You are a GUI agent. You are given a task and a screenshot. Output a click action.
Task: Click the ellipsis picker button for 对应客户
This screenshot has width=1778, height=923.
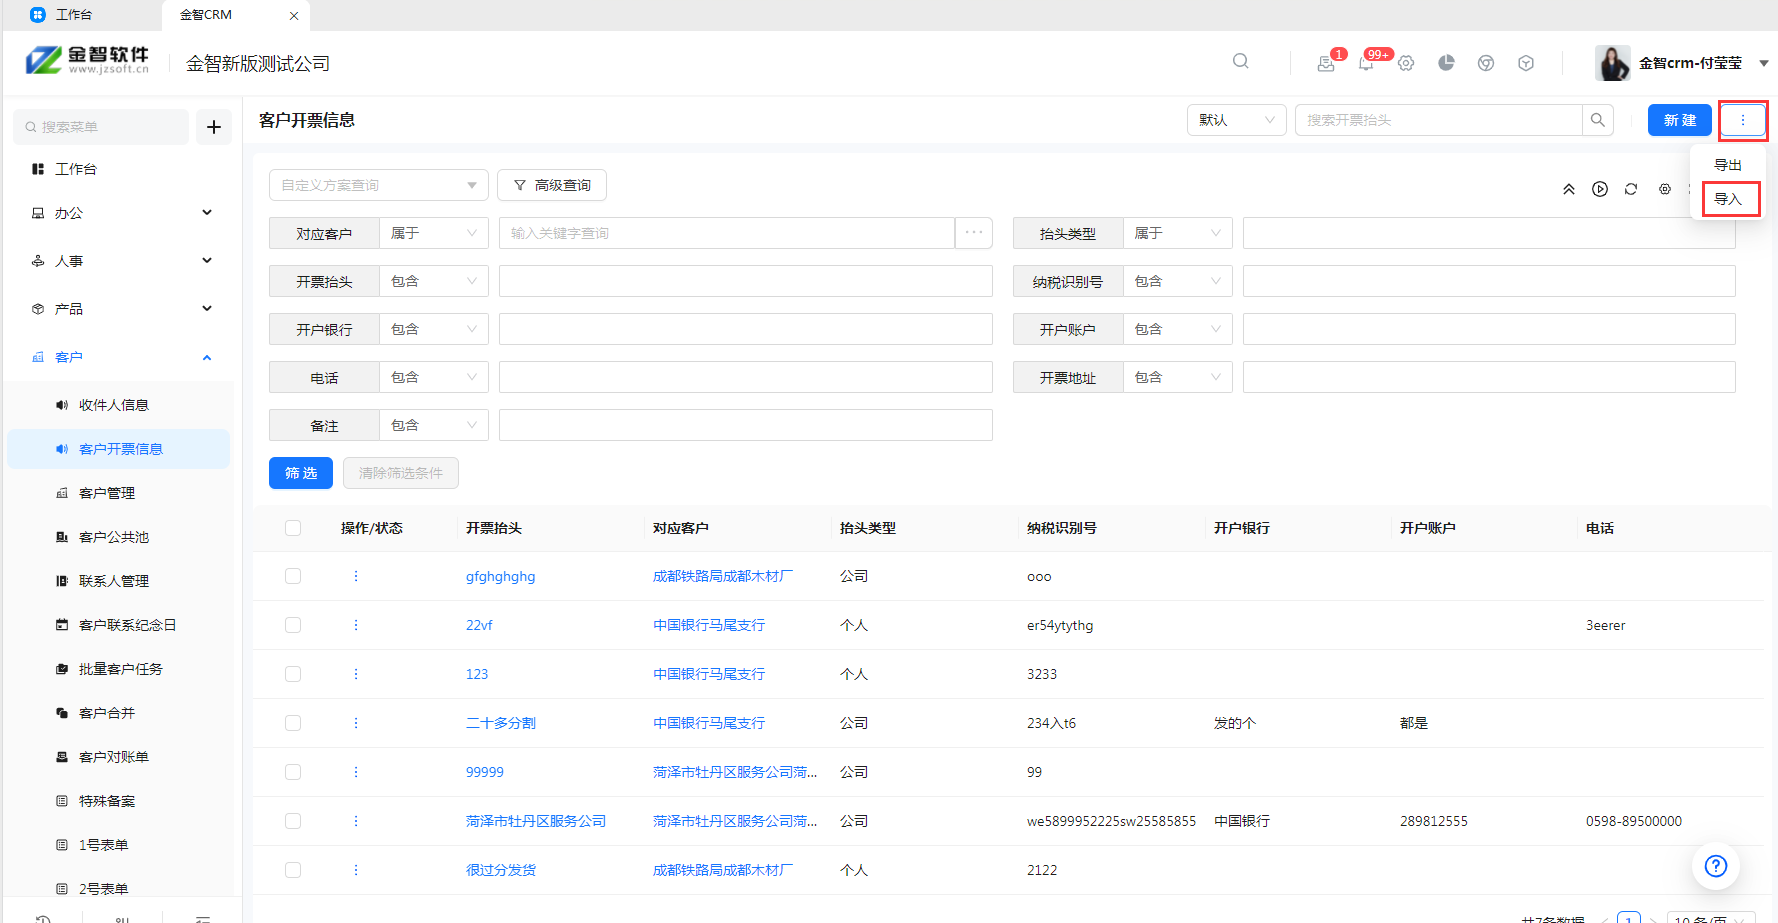point(974,233)
